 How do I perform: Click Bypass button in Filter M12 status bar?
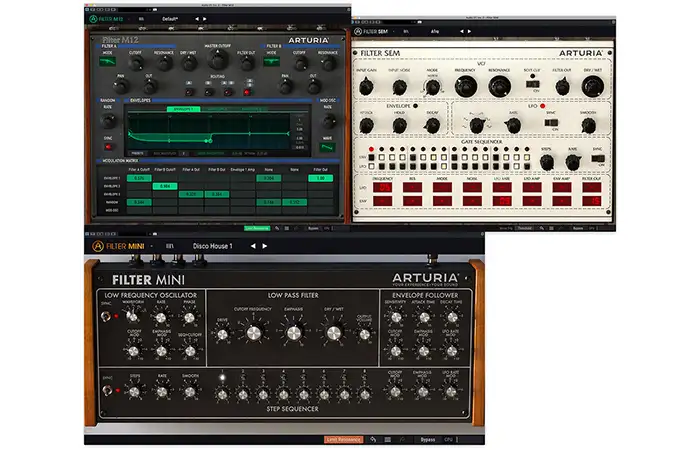click(x=313, y=228)
